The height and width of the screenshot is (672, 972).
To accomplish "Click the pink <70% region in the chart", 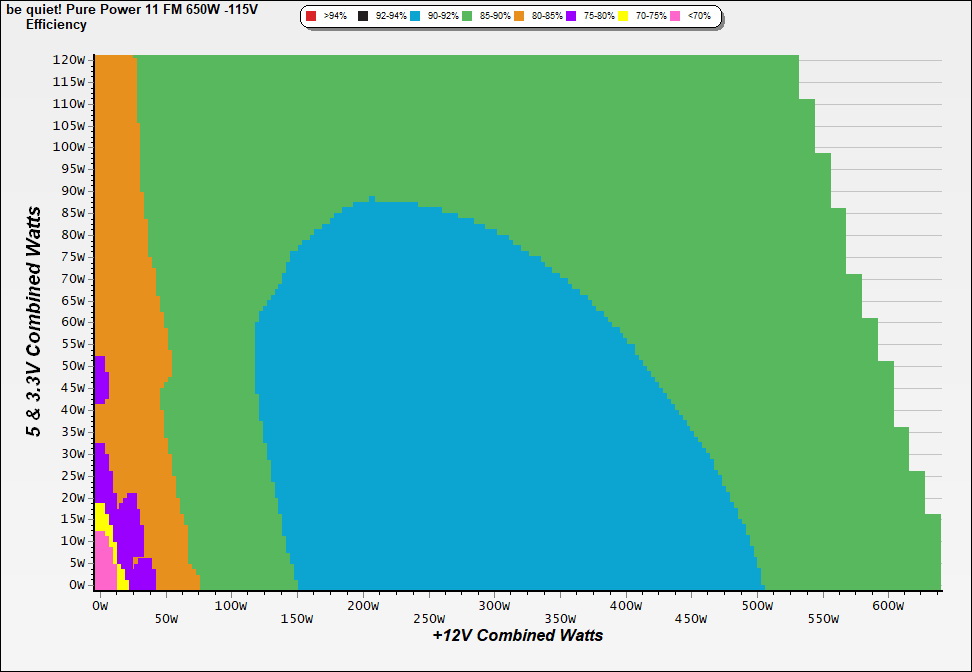I will coord(103,570).
